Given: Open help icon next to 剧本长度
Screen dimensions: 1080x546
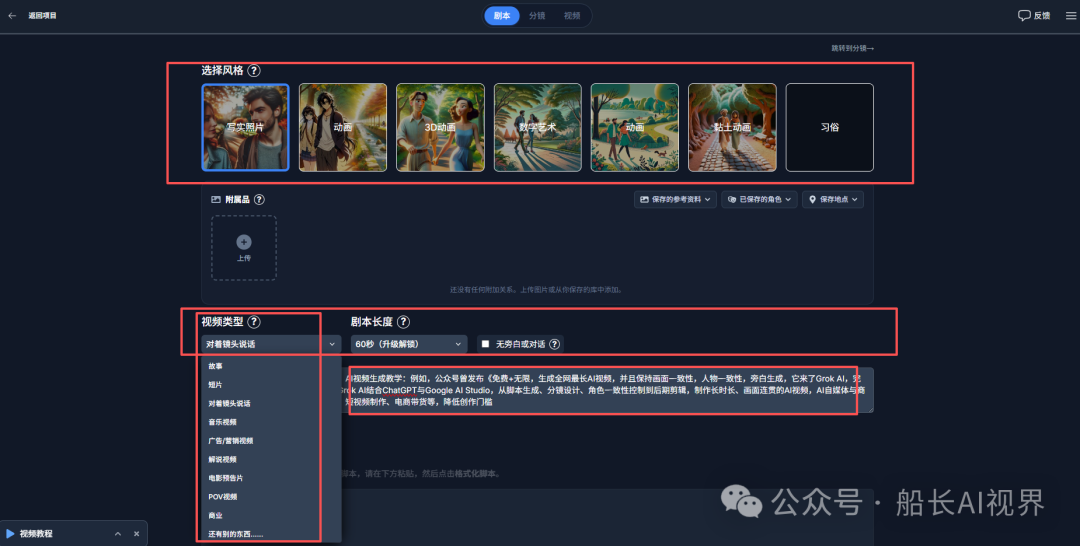Looking at the screenshot, I should click(x=403, y=322).
